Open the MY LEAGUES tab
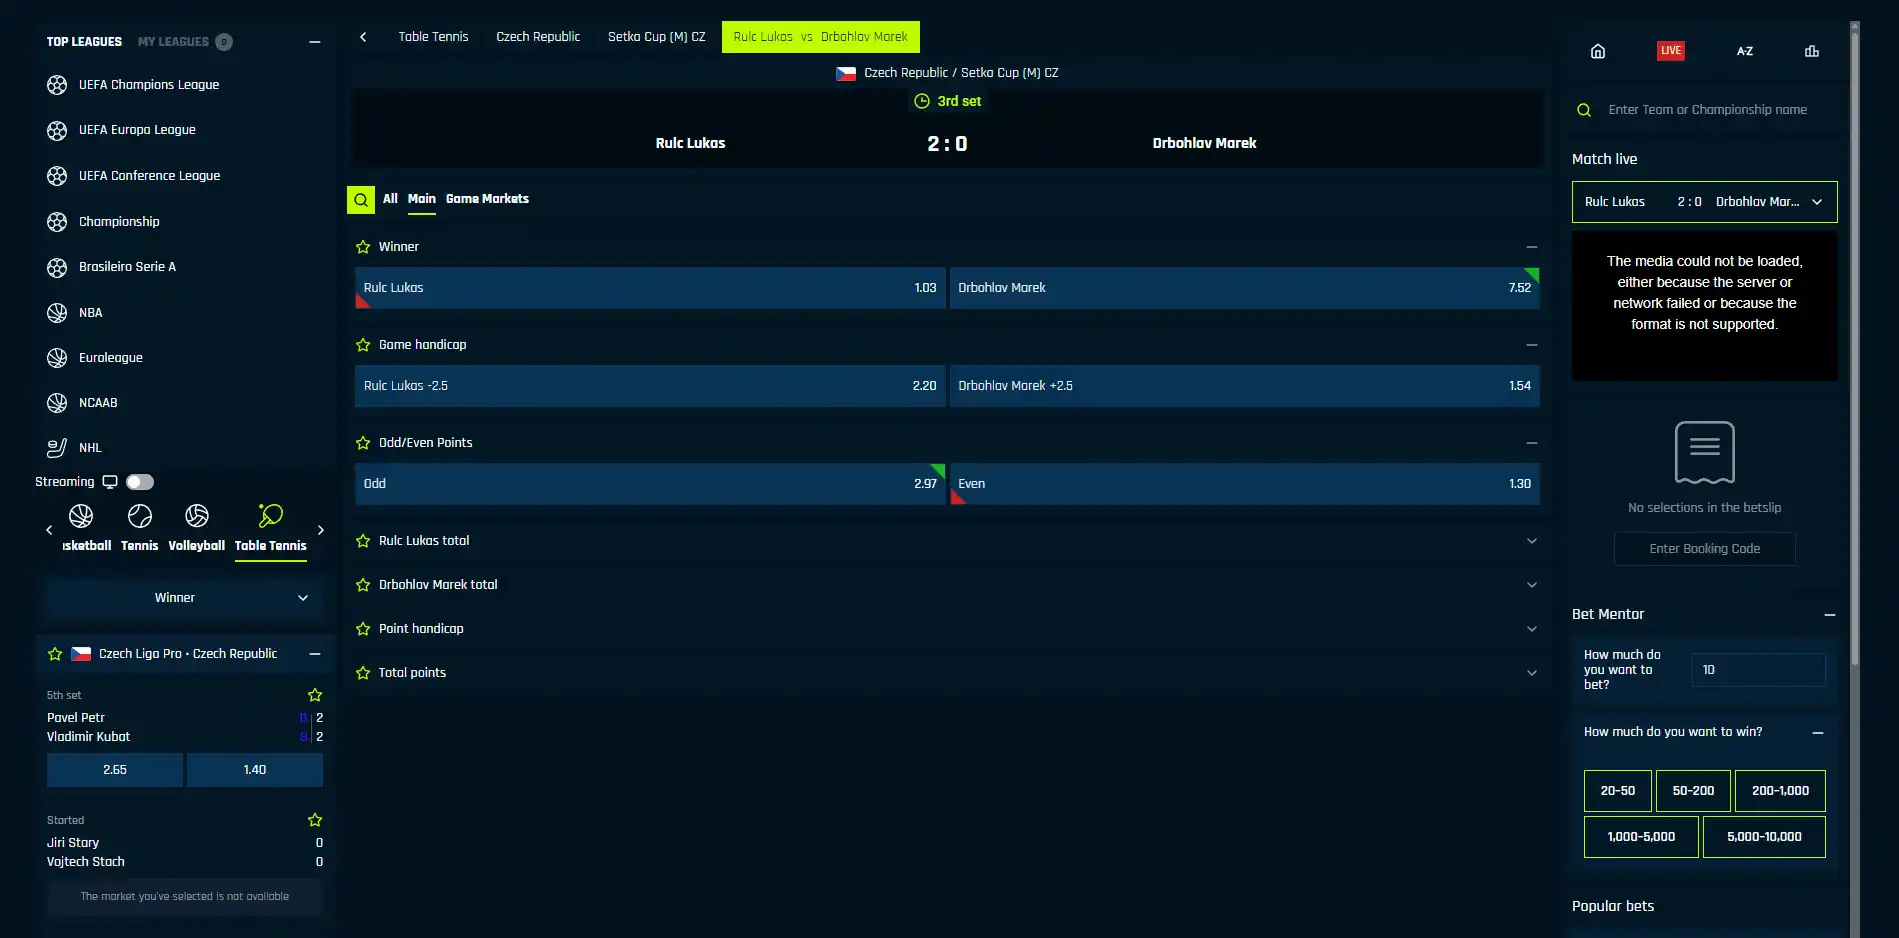Image resolution: width=1899 pixels, height=938 pixels. pos(174,42)
